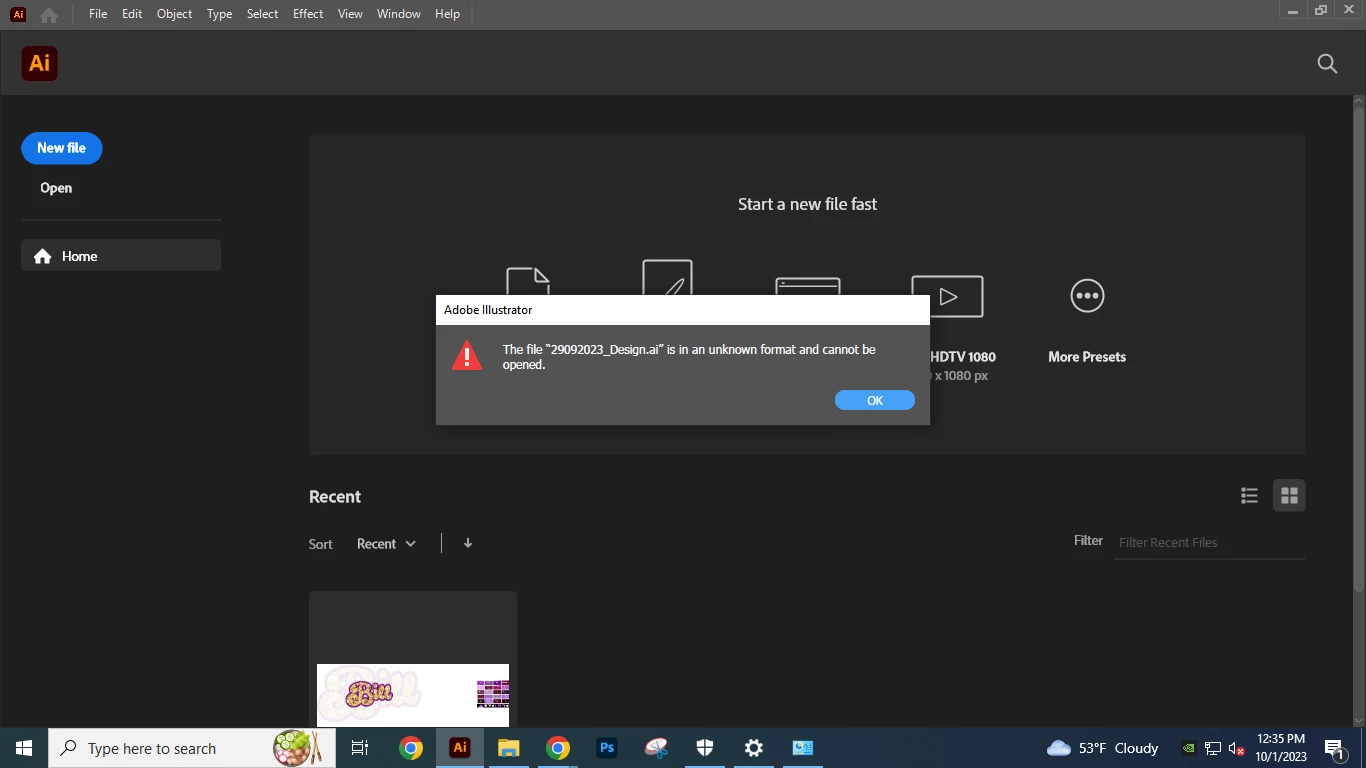The height and width of the screenshot is (768, 1366).
Task: Open the Effect menu
Action: click(308, 14)
